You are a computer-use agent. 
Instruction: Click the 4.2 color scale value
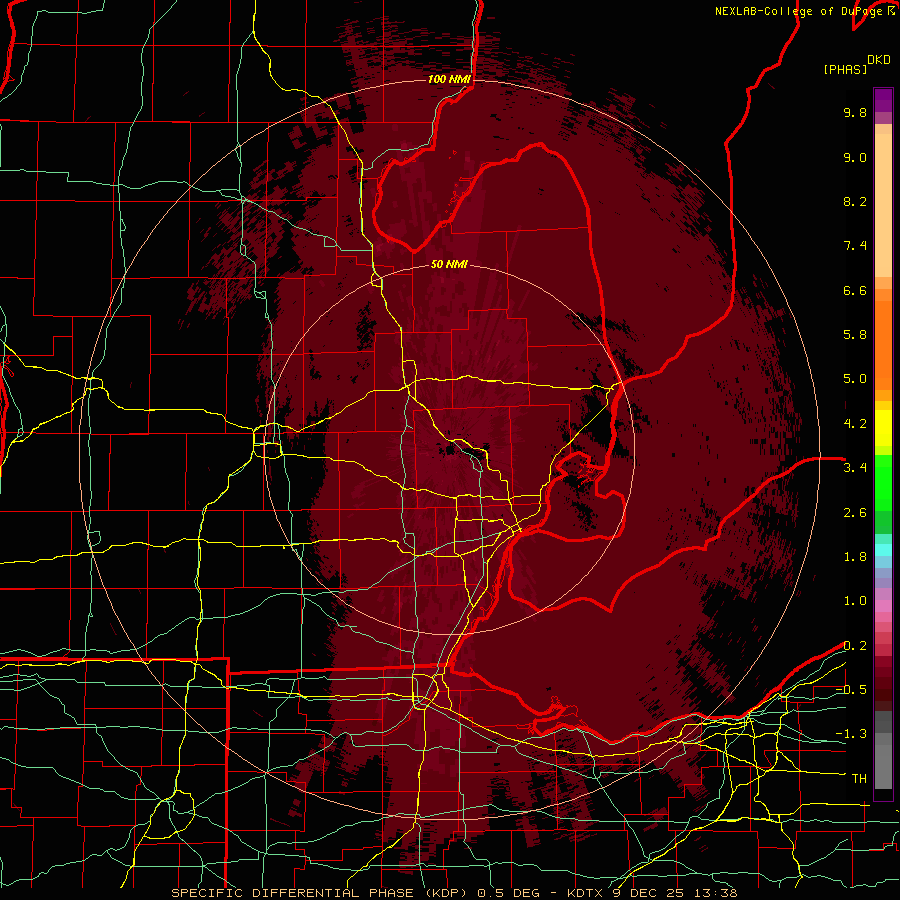855,424
